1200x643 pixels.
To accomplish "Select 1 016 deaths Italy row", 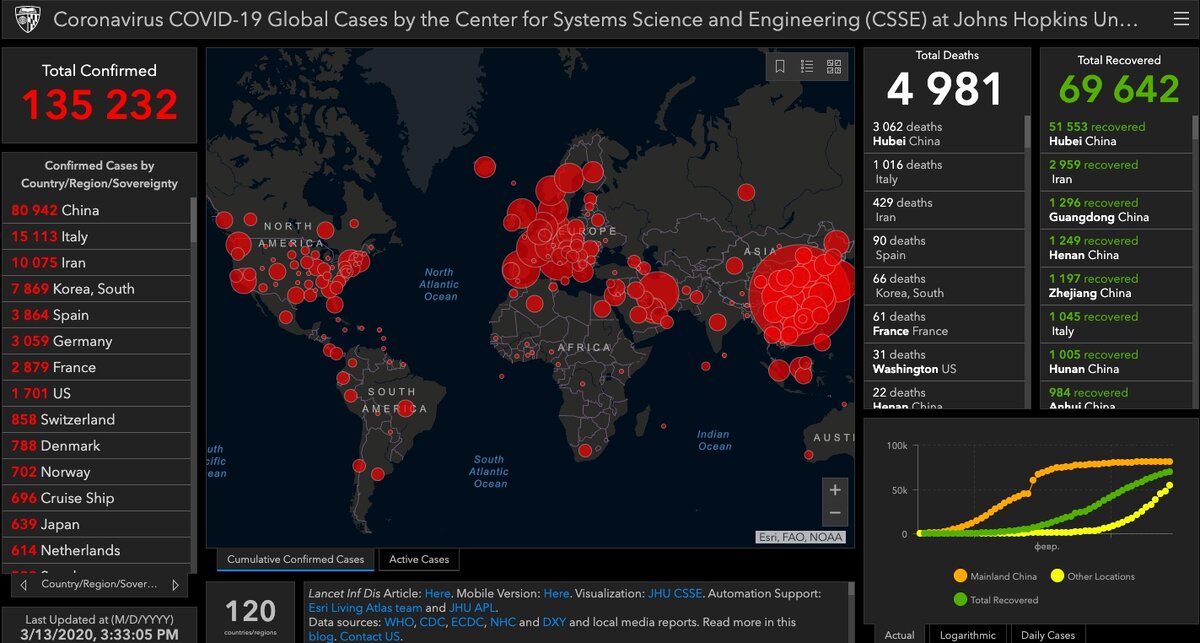I will pos(944,172).
